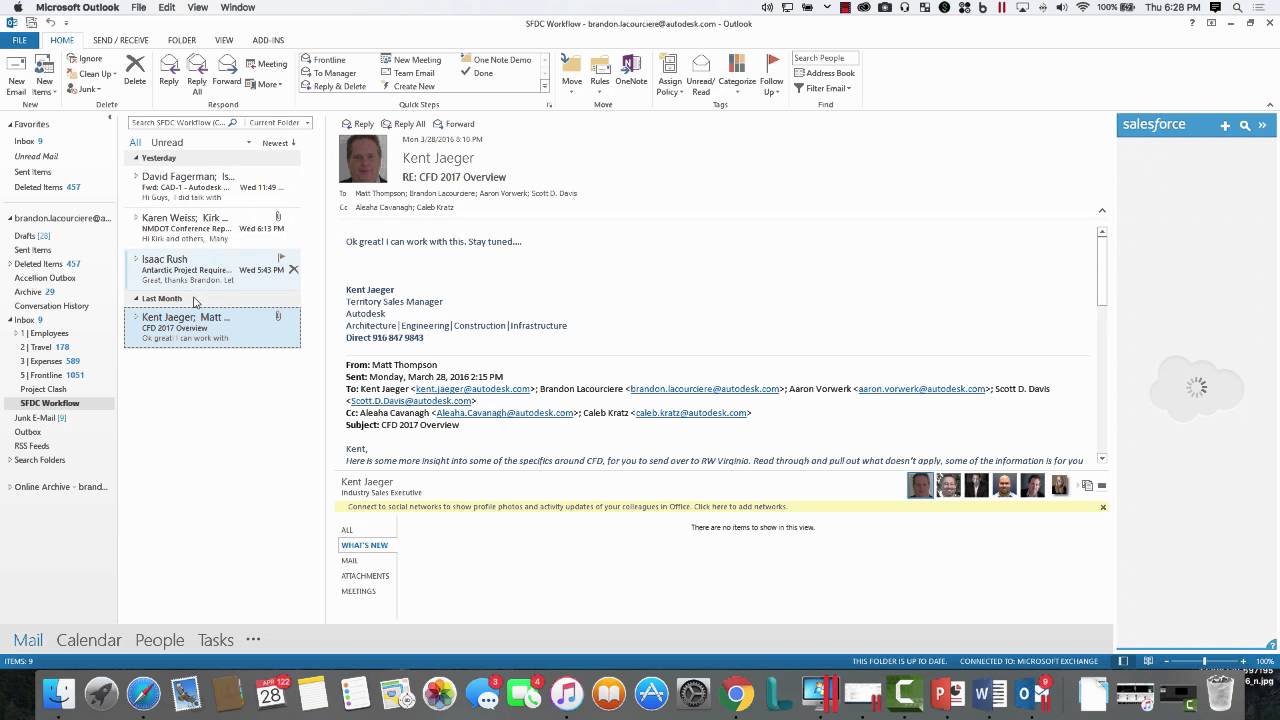Collapse the Yesterday message group
The image size is (1280, 720).
click(x=137, y=158)
